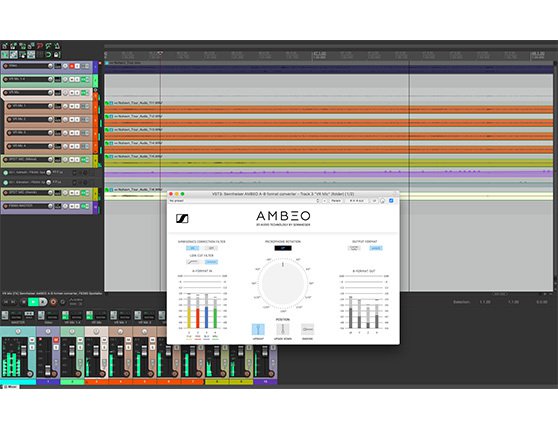Click the New Project toolbar icon

5,46
